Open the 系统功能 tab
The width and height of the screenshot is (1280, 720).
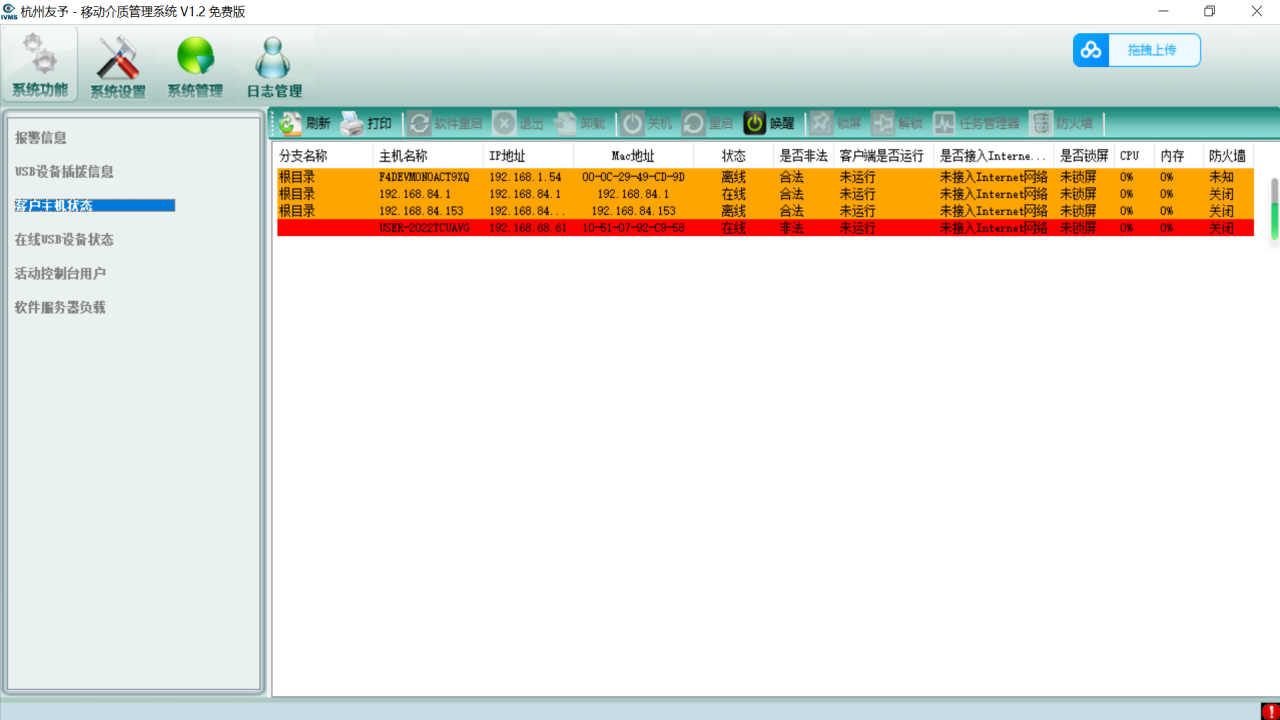click(40, 65)
